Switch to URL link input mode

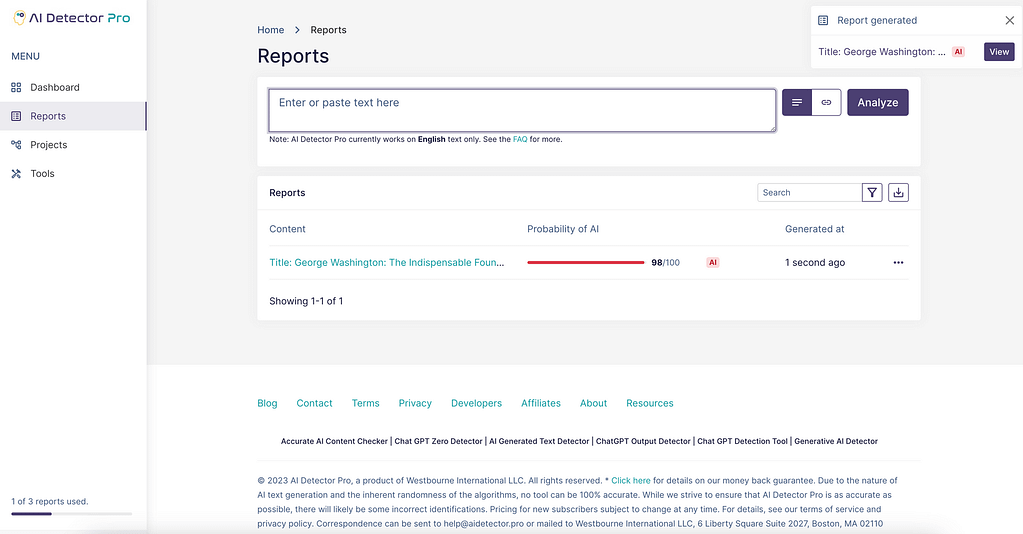826,103
